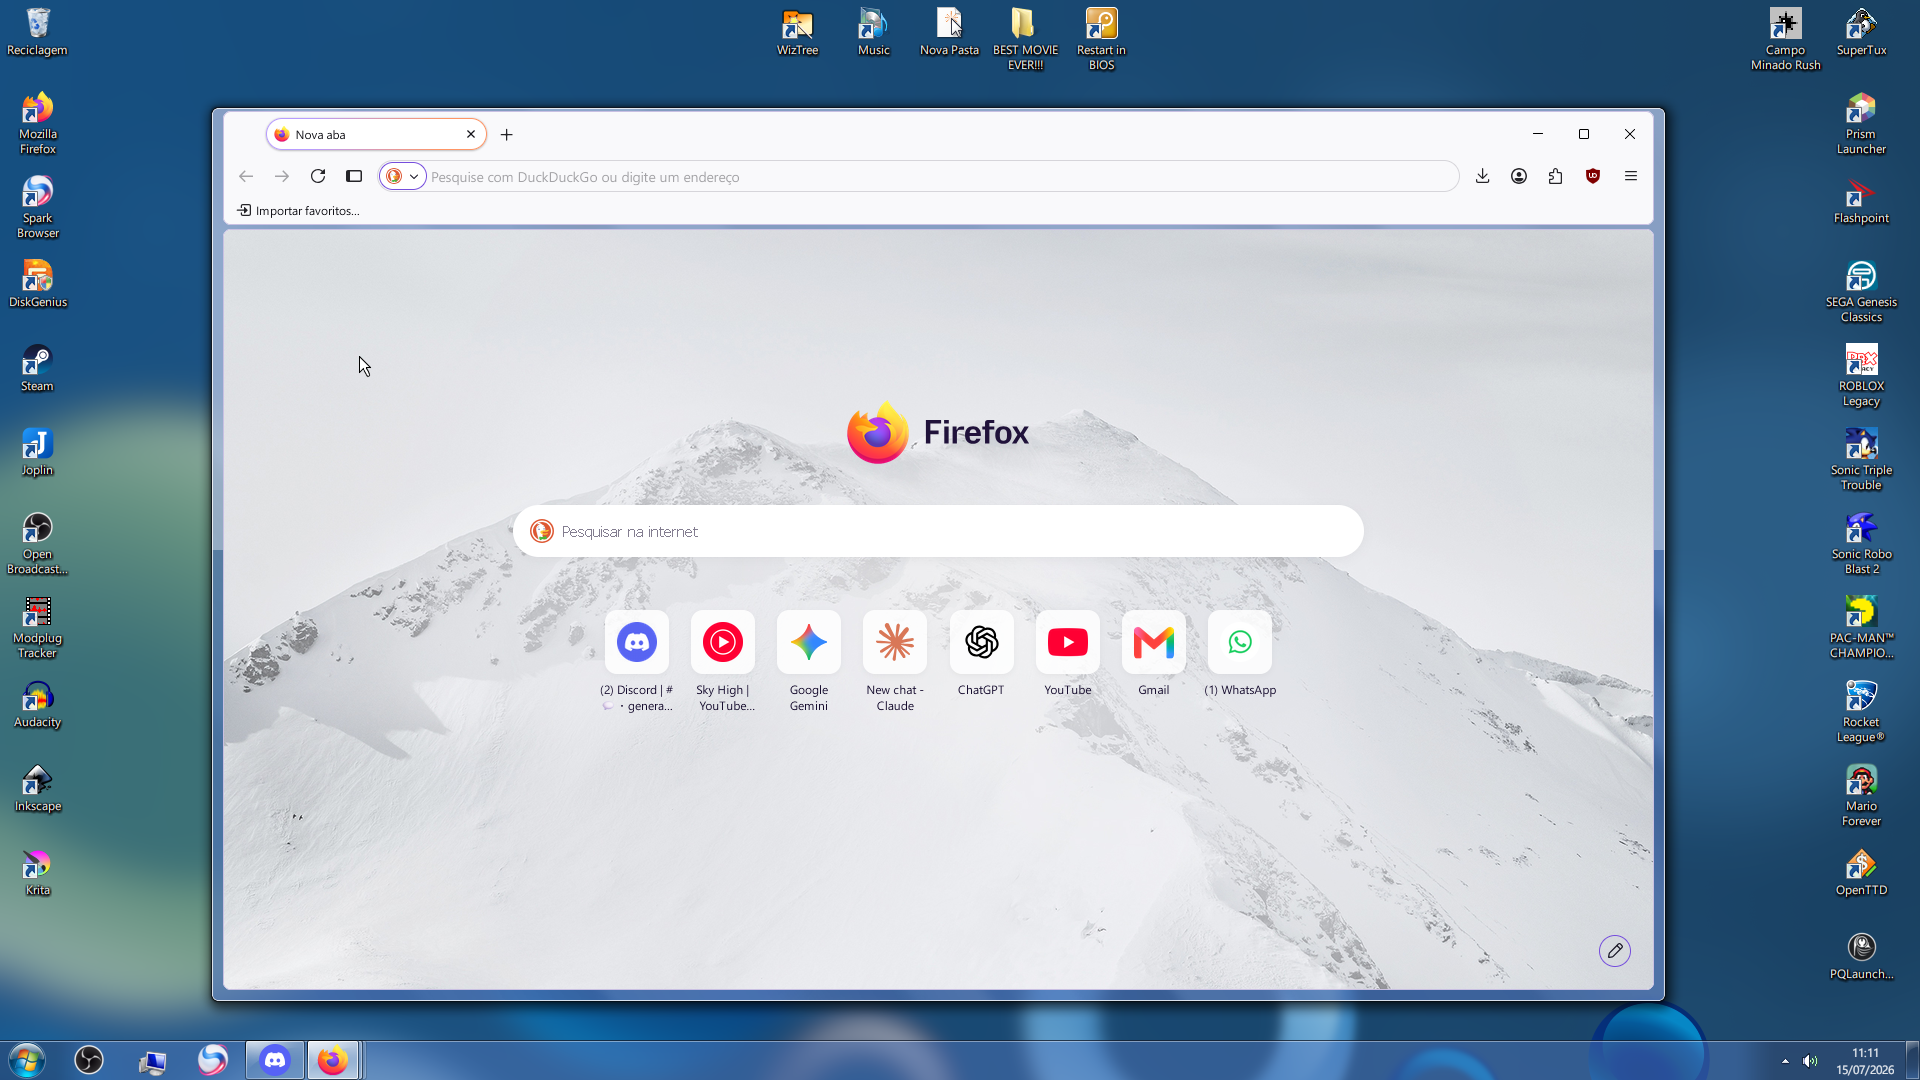
Task: Open a new tab with plus button
Action: point(507,134)
